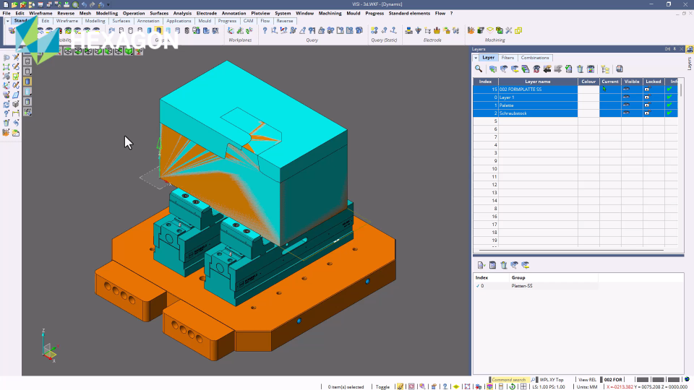Image resolution: width=694 pixels, height=390 pixels.
Task: Click the Colour cell for Schraubstock layer
Action: [588, 113]
